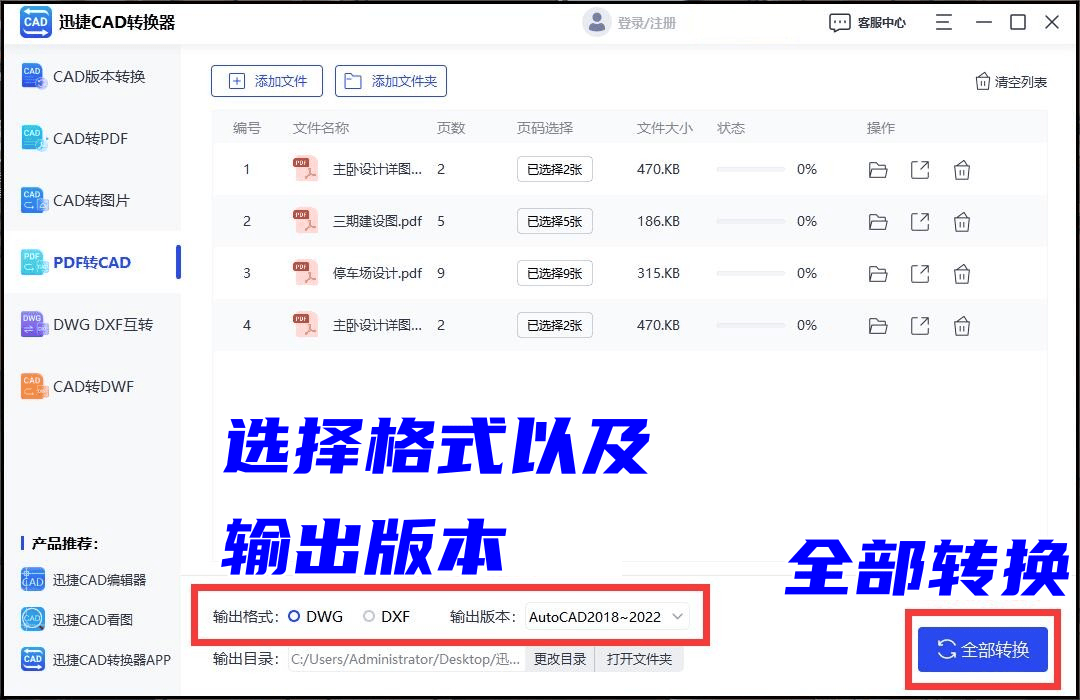This screenshot has width=1080, height=700.
Task: Select DXF output format
Action: point(386,617)
